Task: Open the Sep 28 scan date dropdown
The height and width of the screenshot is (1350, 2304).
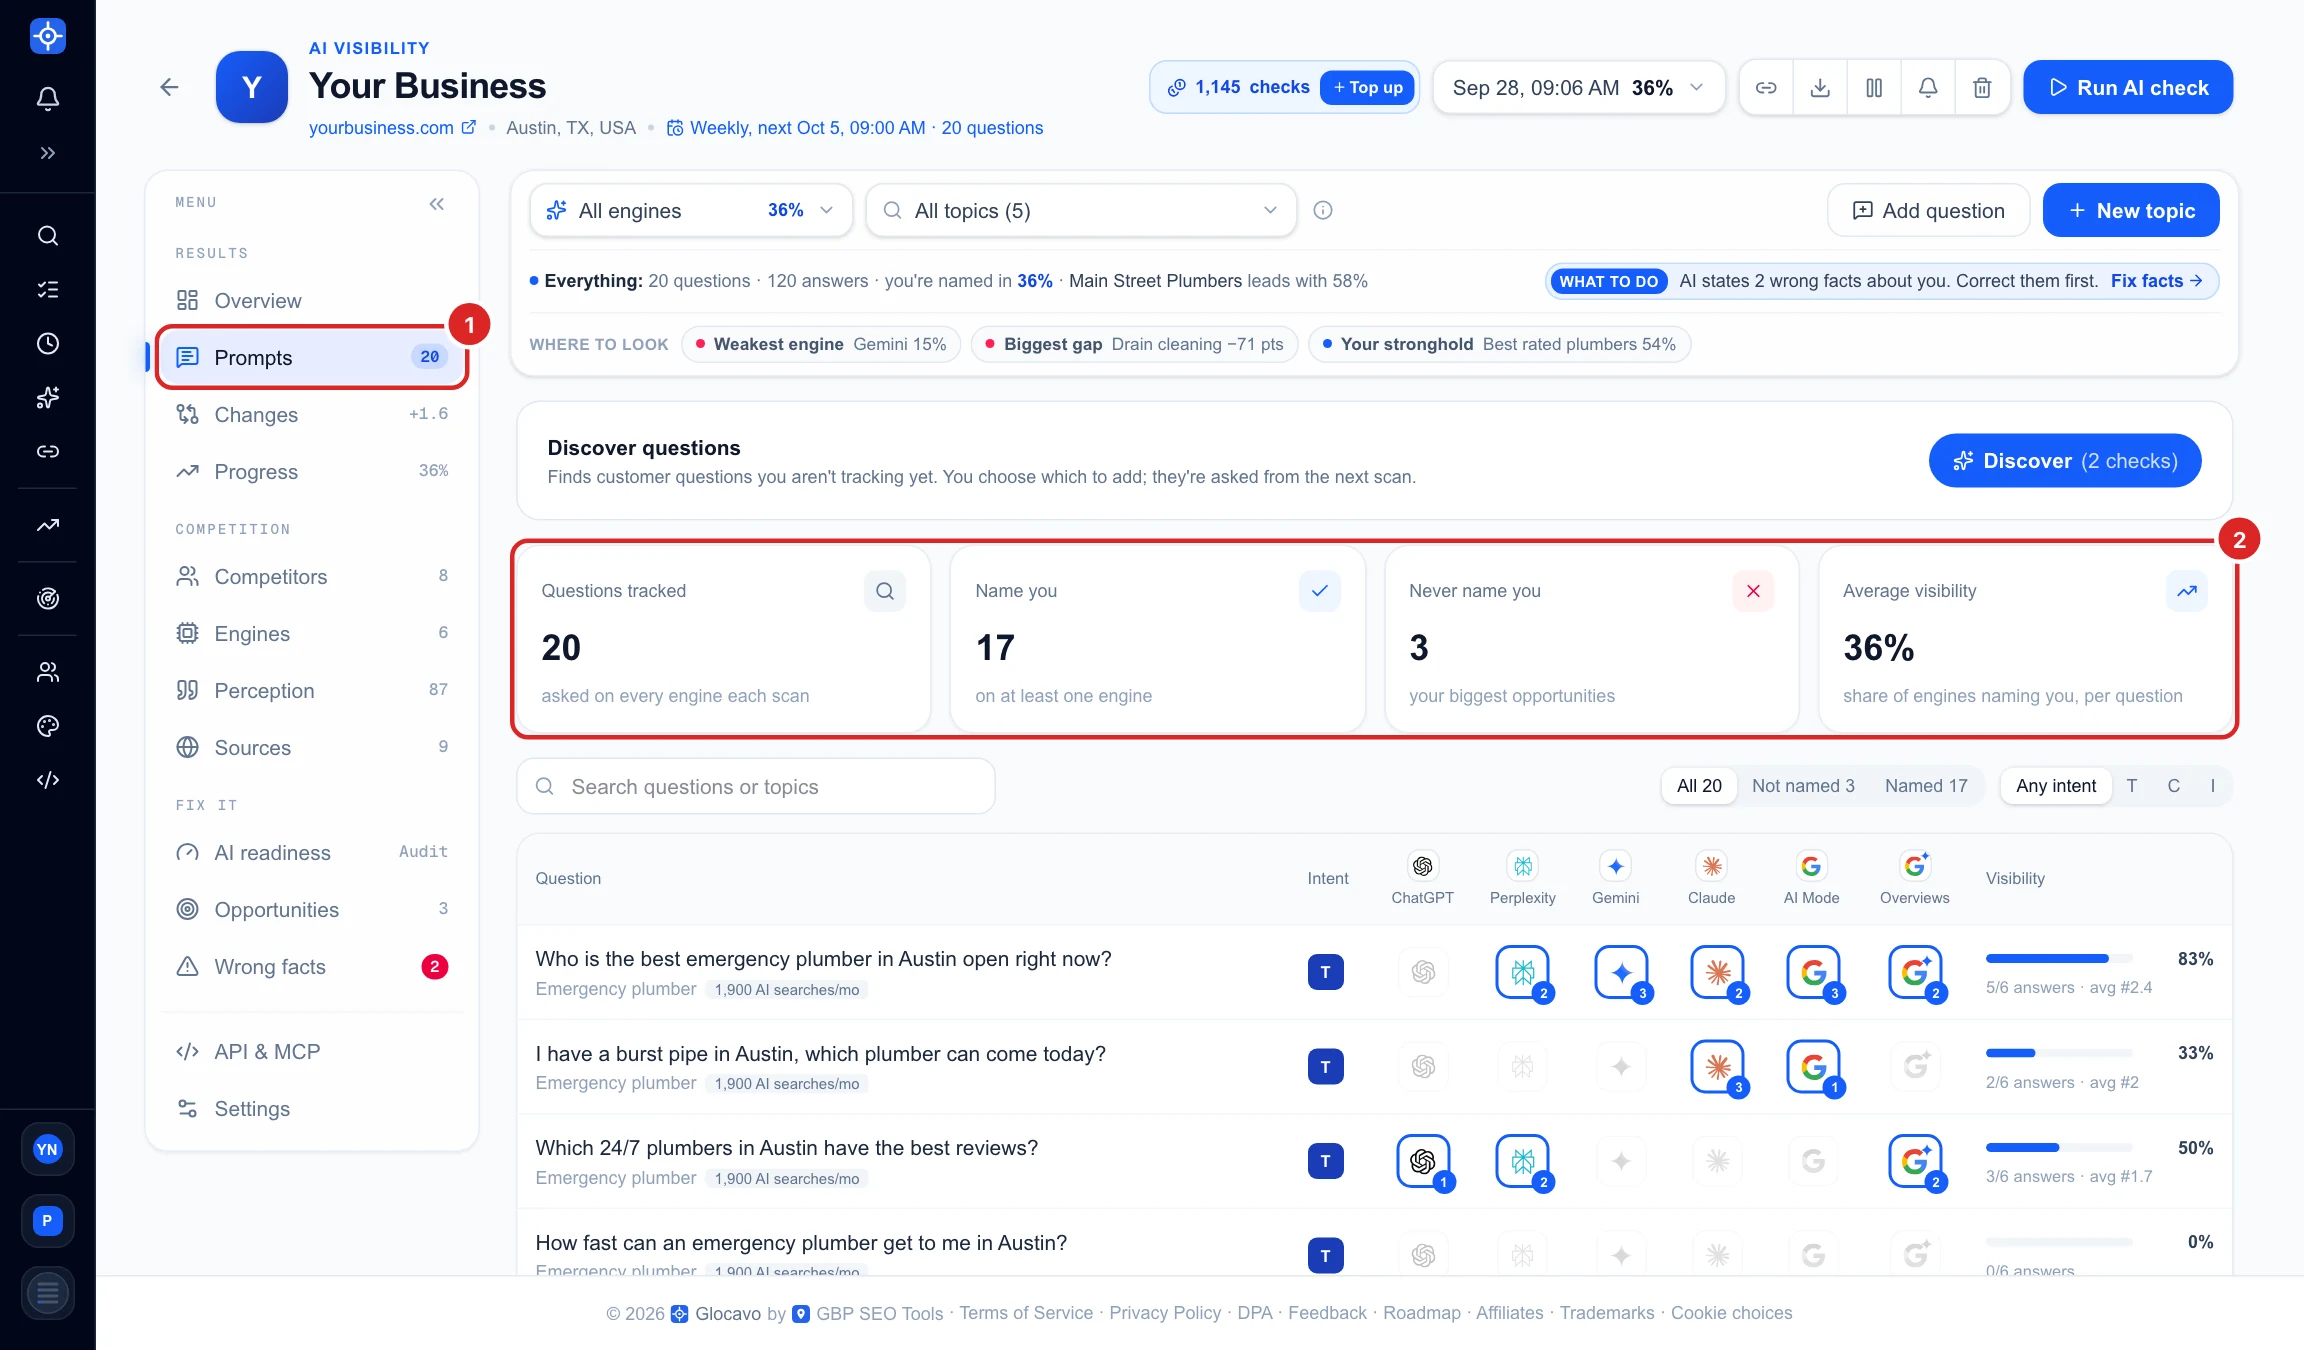Action: (x=1578, y=88)
